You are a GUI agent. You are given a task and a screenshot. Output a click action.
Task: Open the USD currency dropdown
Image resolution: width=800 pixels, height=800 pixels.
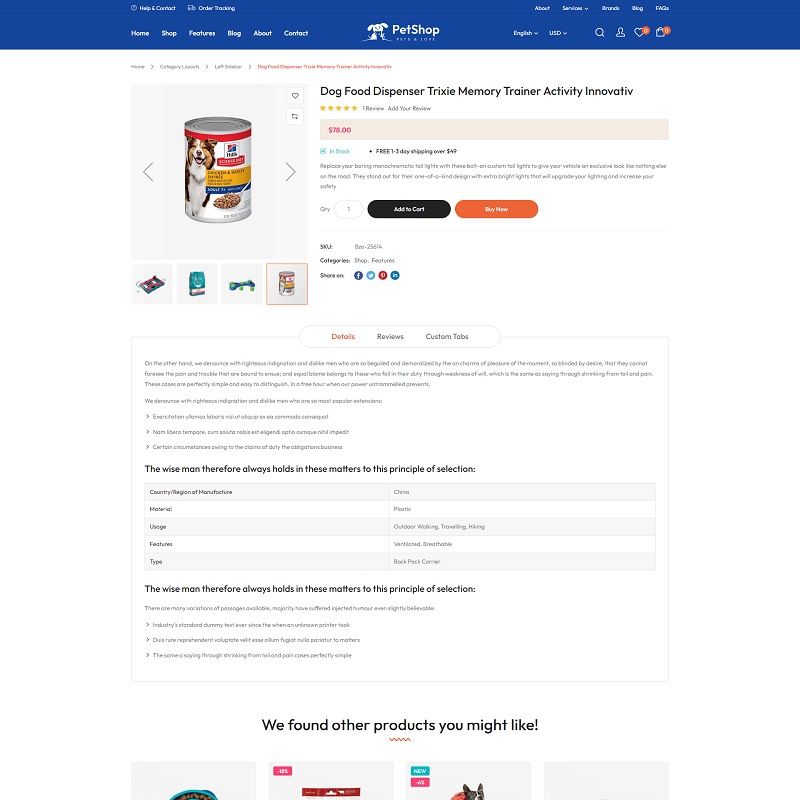tap(558, 33)
